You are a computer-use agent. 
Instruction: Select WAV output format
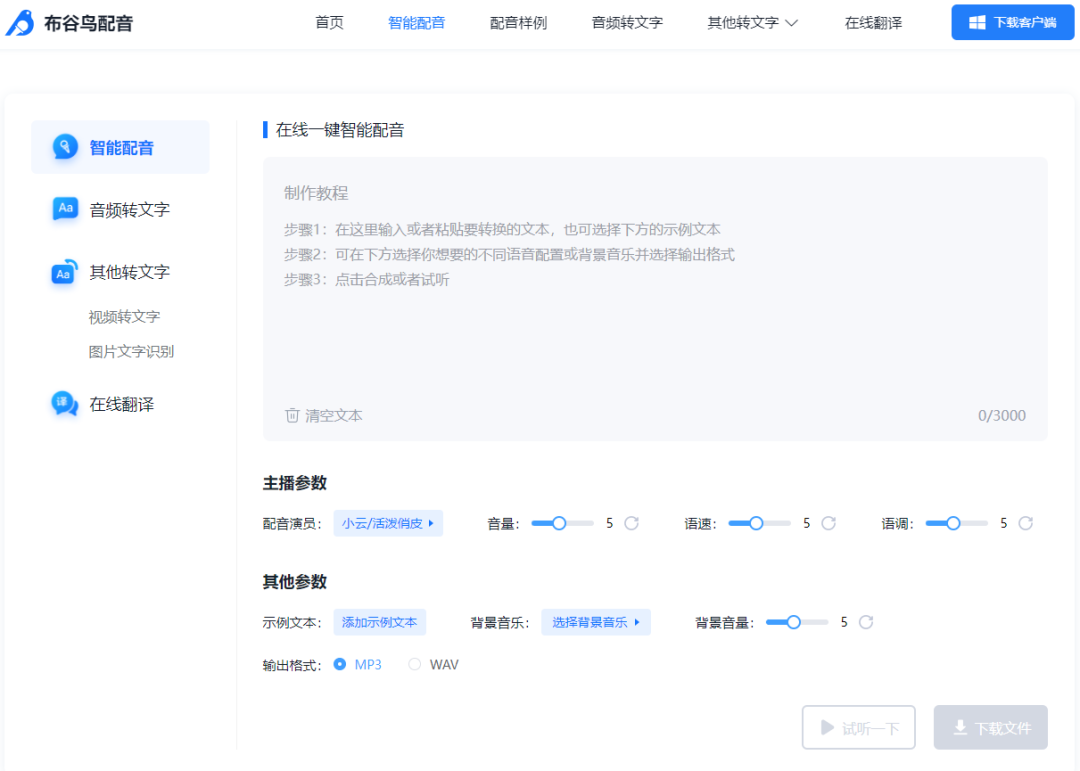[x=433, y=664]
